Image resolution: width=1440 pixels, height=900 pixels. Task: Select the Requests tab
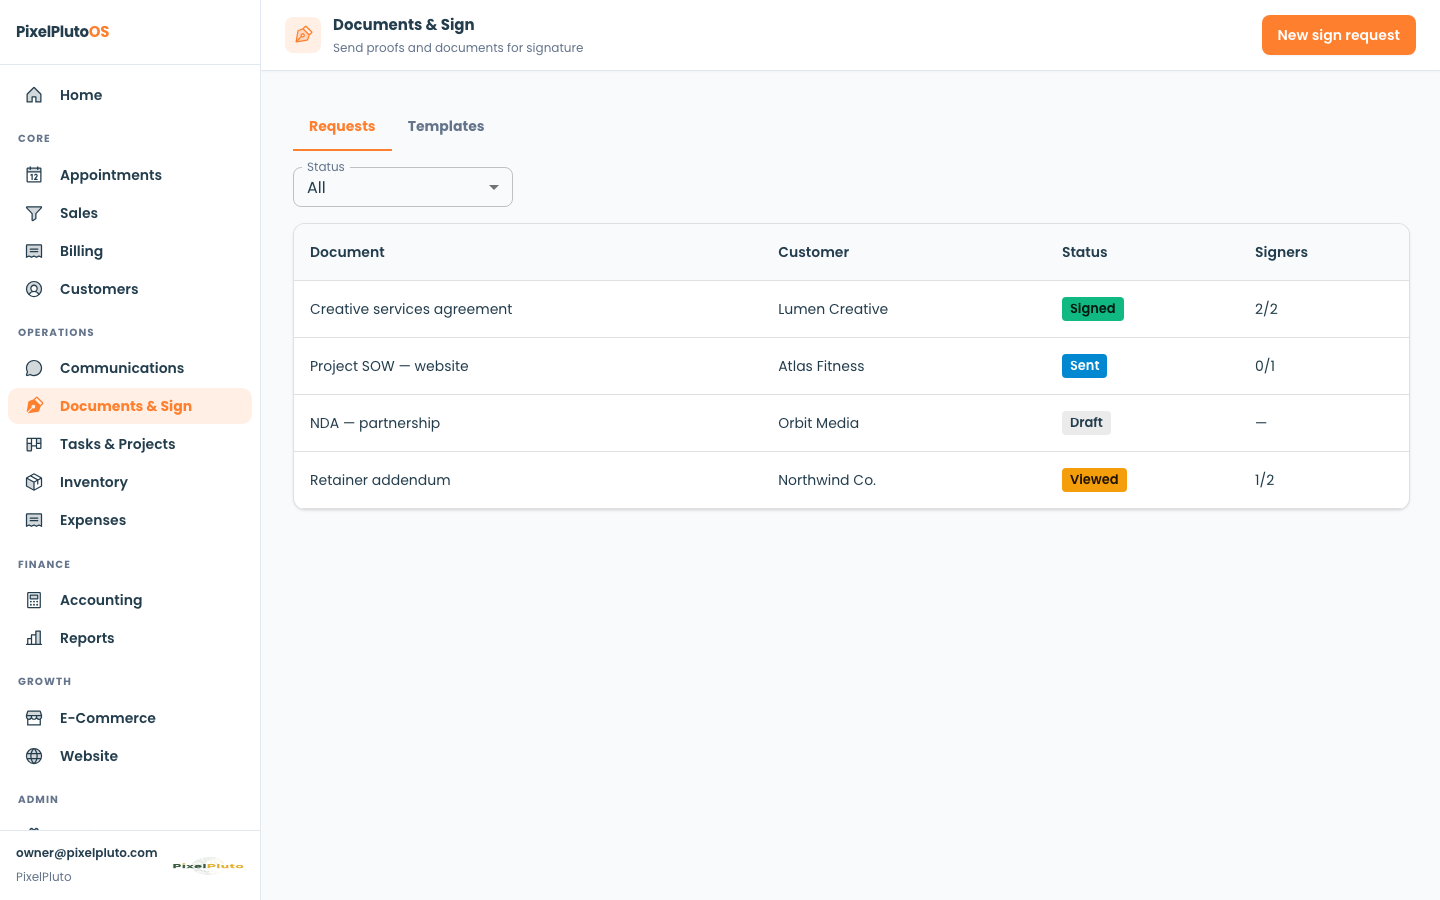pos(342,126)
